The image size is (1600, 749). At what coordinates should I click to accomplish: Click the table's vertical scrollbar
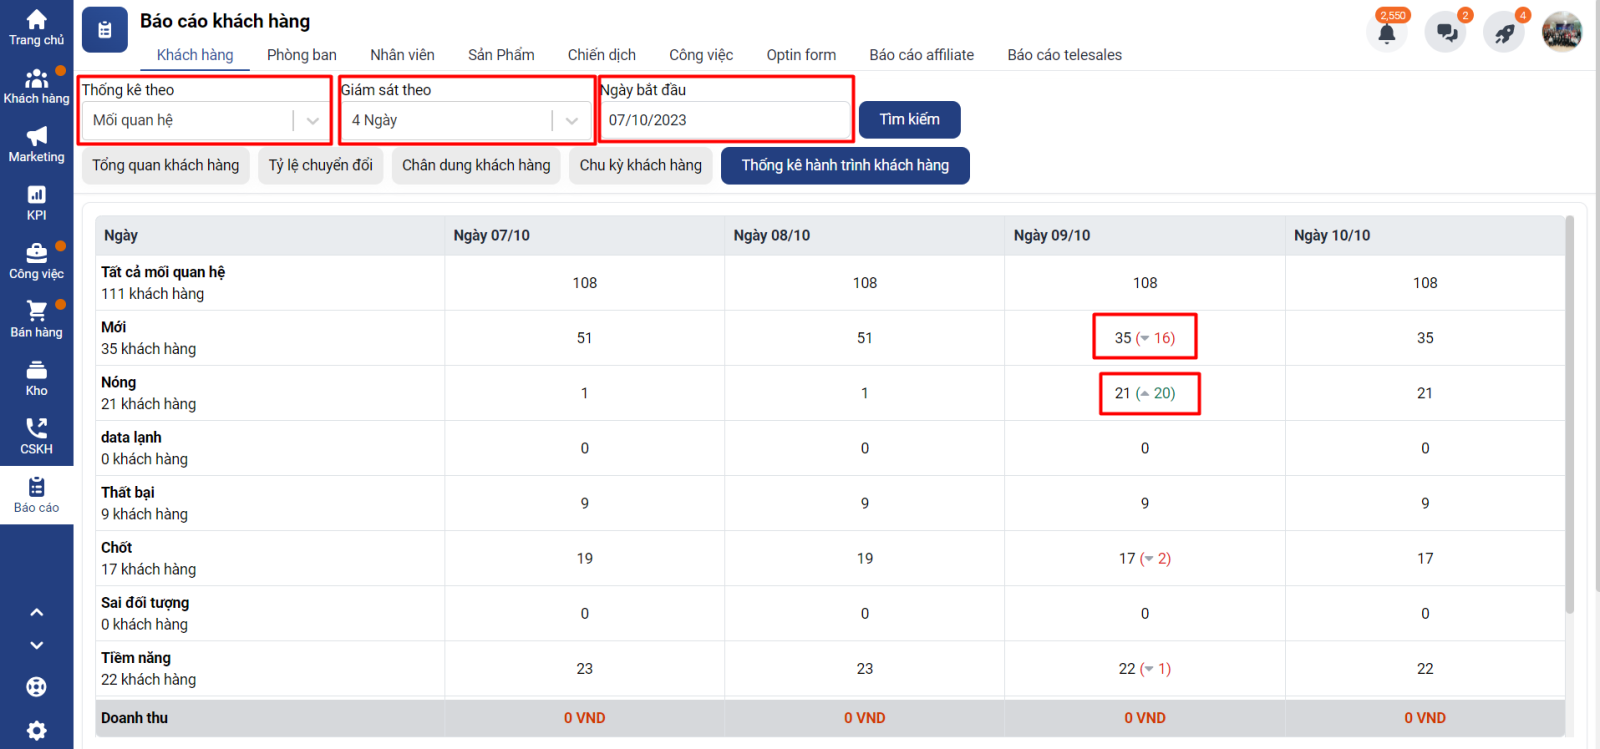pyautogui.click(x=1569, y=420)
